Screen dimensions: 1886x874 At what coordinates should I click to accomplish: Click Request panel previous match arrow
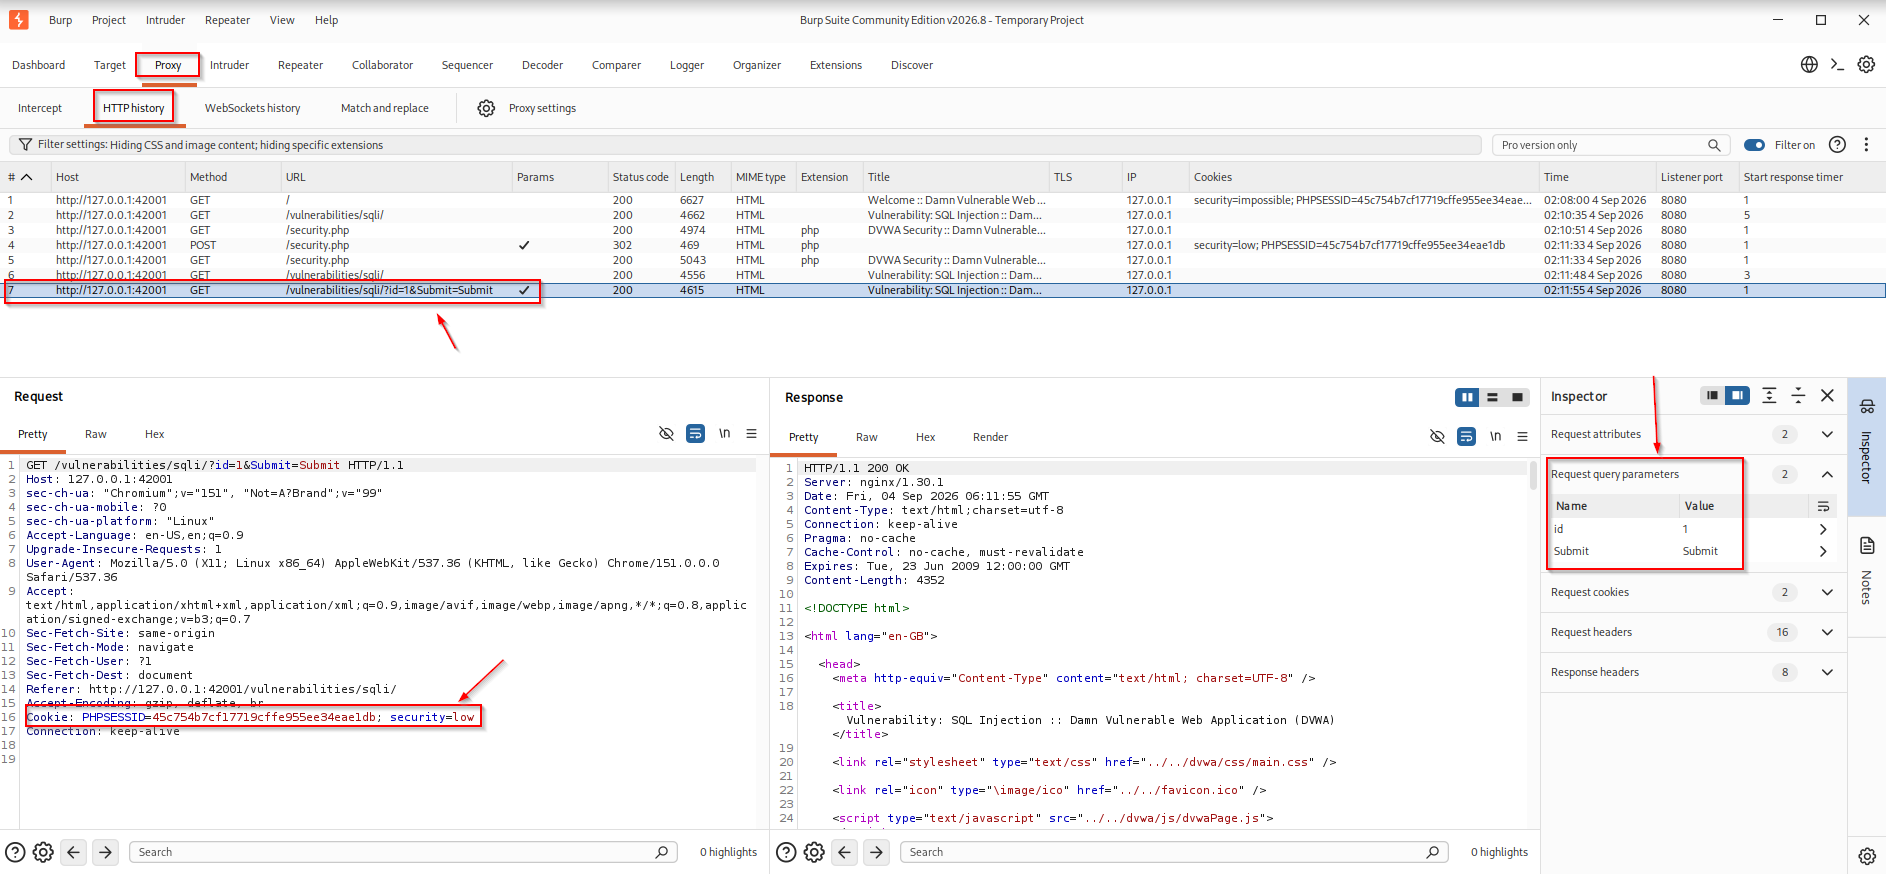click(x=74, y=852)
